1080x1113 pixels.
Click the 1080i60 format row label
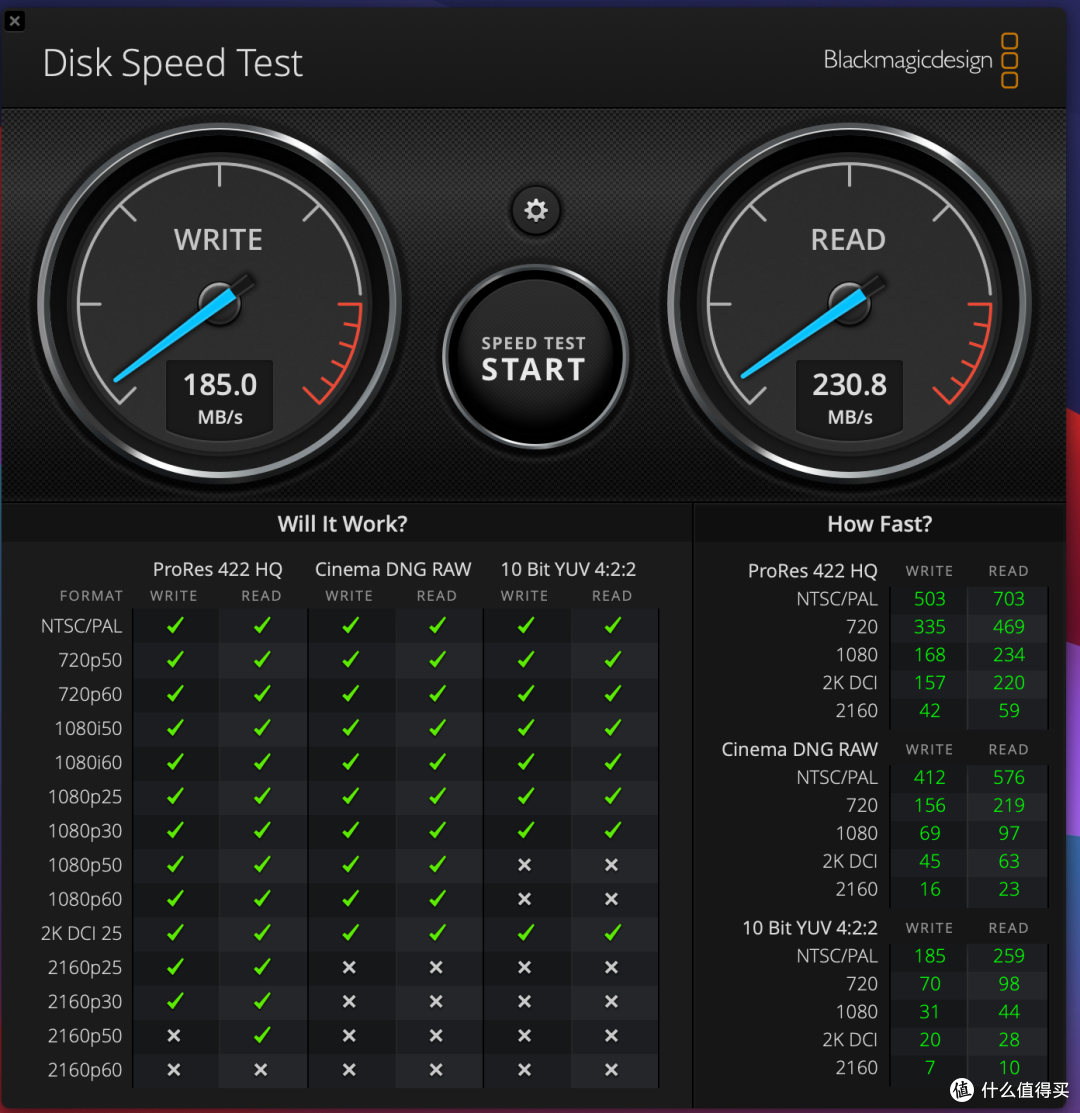tap(88, 762)
